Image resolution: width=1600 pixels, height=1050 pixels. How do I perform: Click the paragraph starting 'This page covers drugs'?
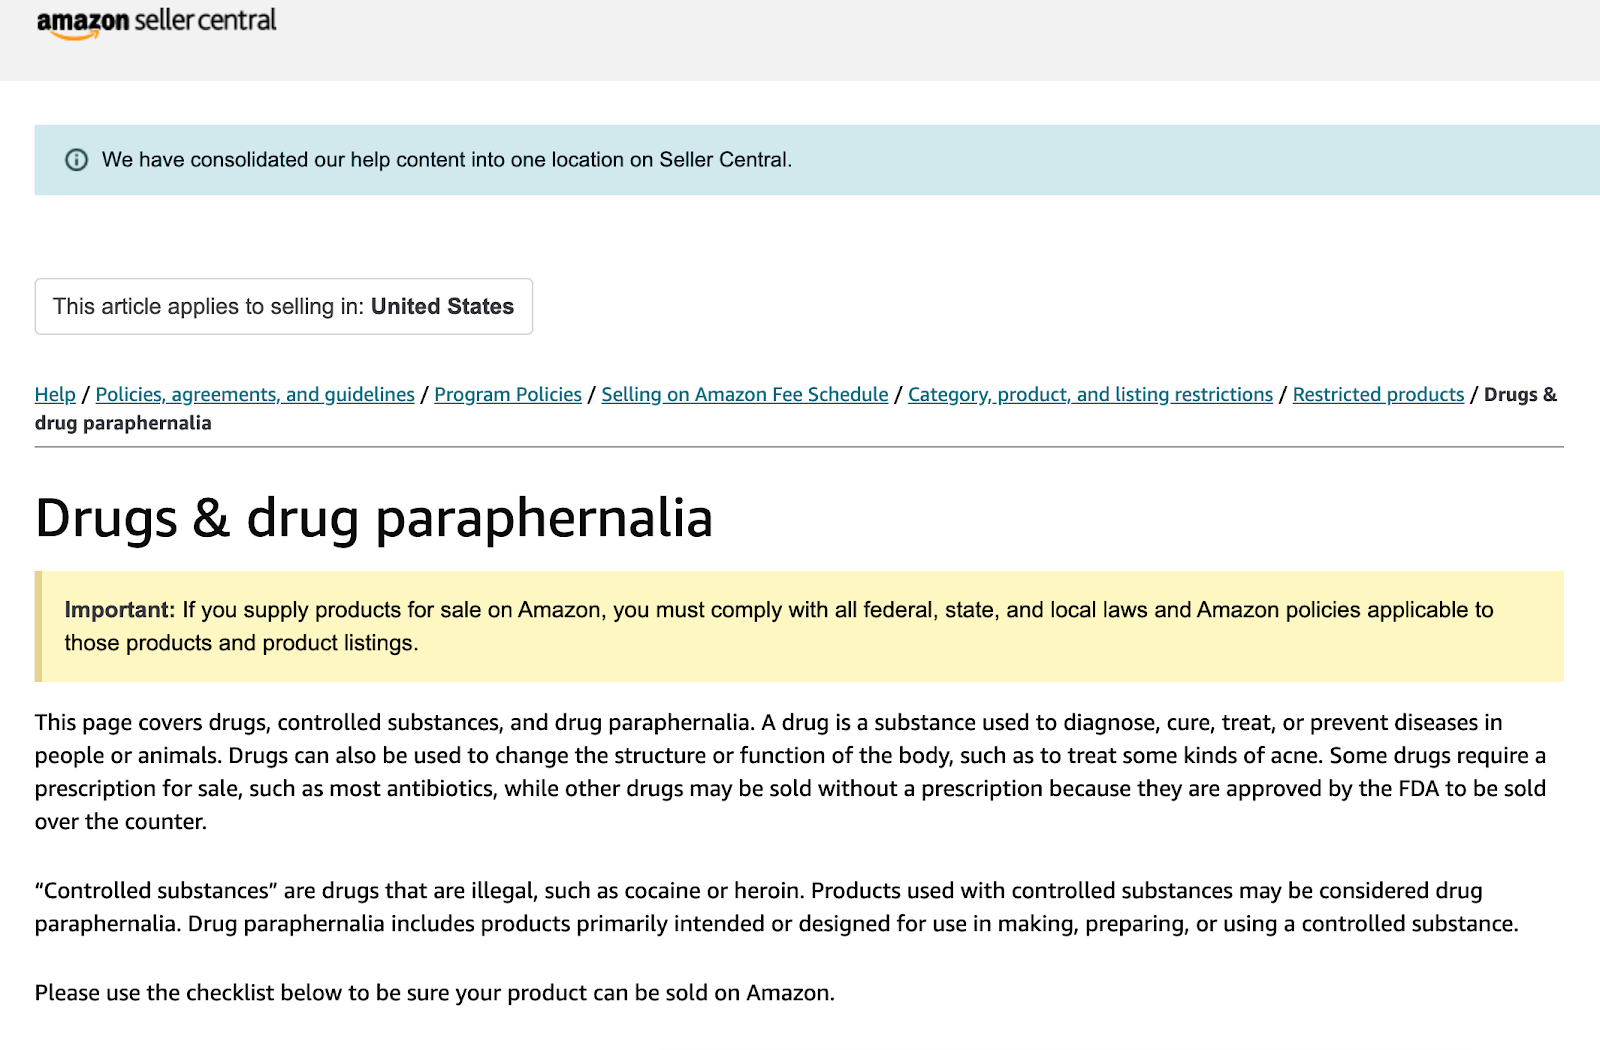791,772
